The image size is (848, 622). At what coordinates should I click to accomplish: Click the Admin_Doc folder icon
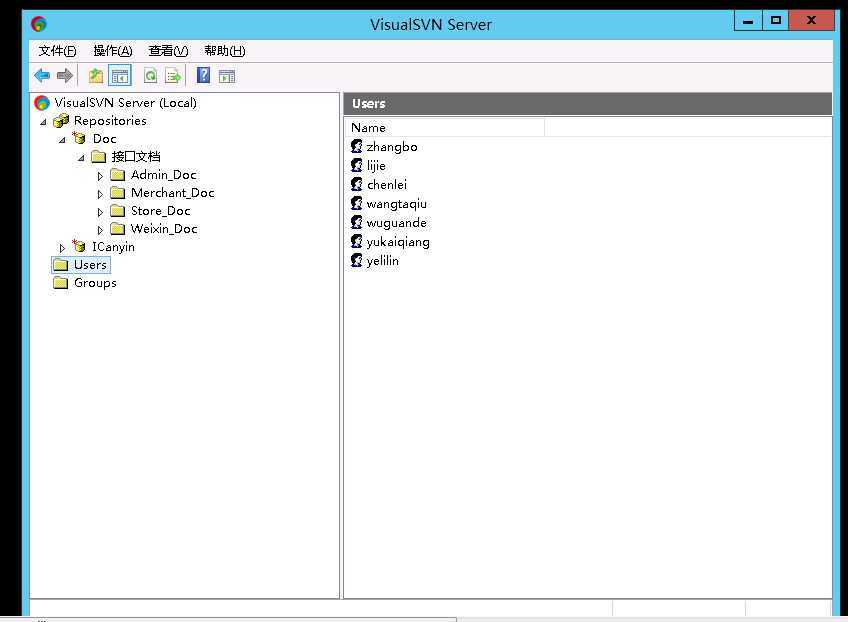point(117,175)
